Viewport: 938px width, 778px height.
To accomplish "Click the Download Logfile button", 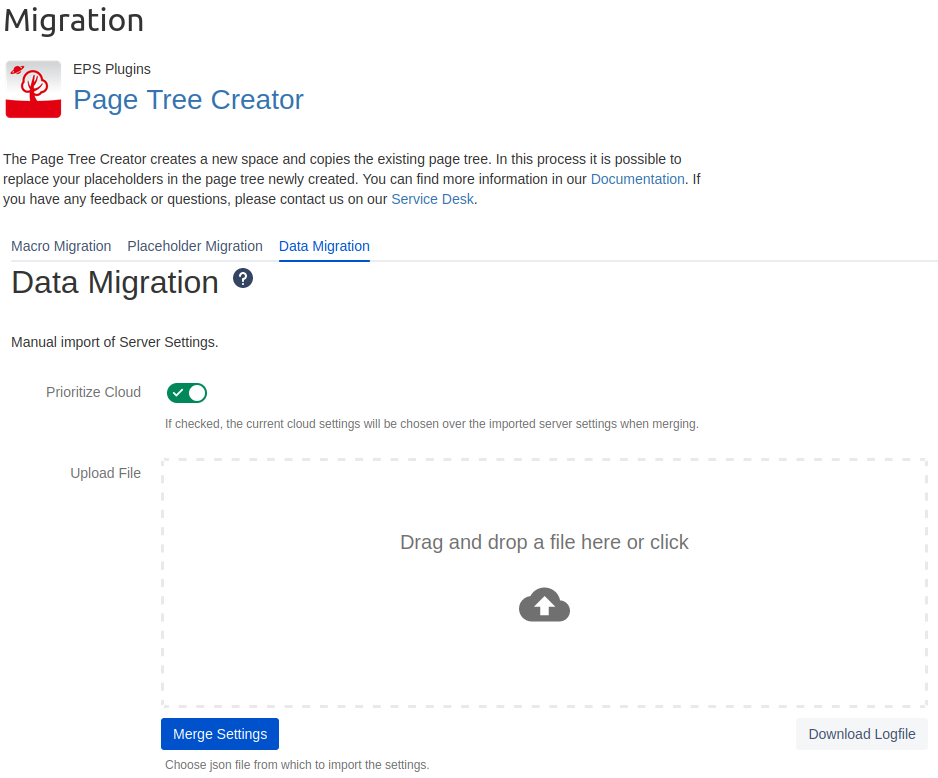I will [861, 734].
